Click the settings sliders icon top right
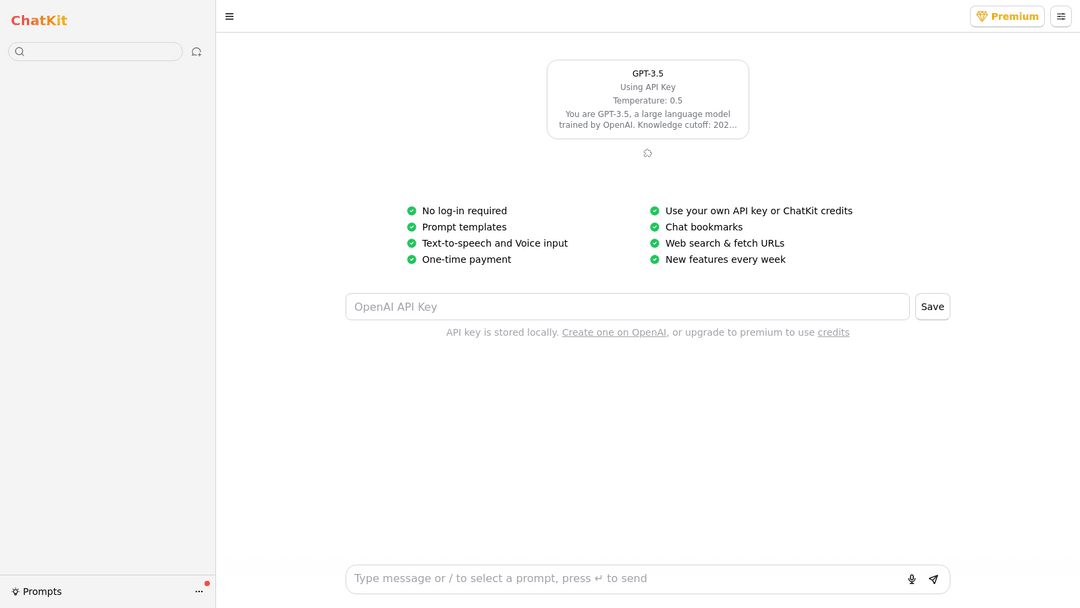This screenshot has height=608, width=1080. pos(1061,16)
